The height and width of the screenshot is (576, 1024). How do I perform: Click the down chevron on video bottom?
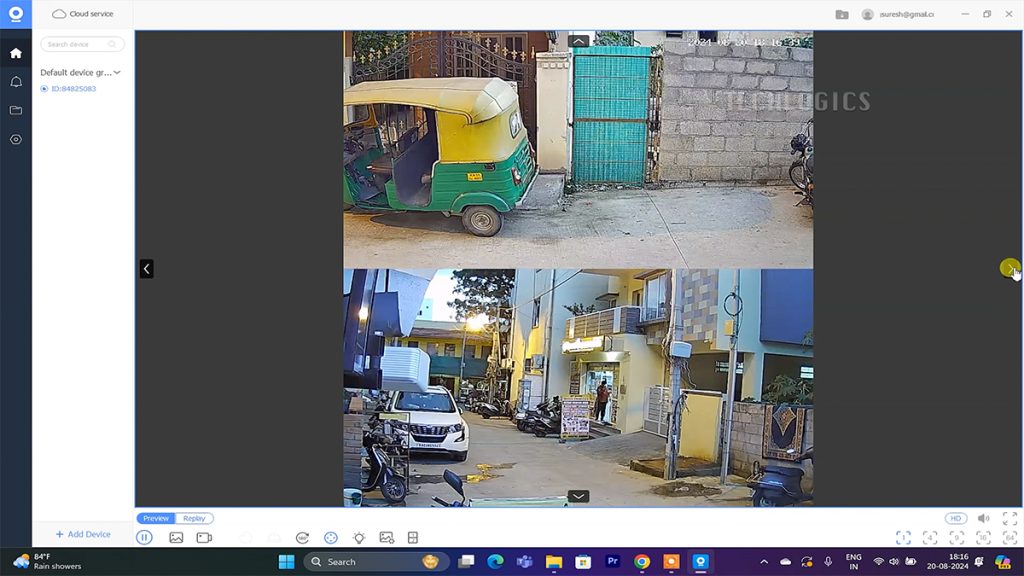578,496
